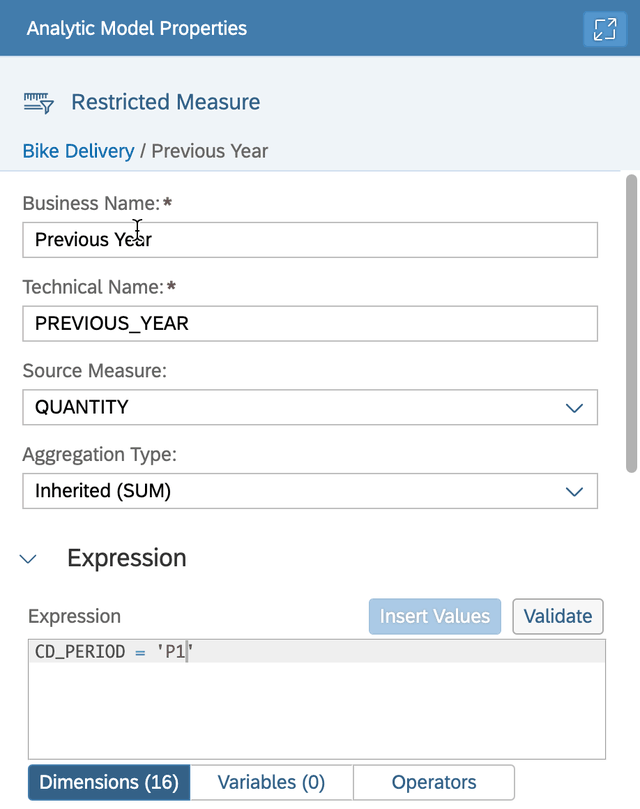
Task: Open the Operators tab
Action: 434,782
